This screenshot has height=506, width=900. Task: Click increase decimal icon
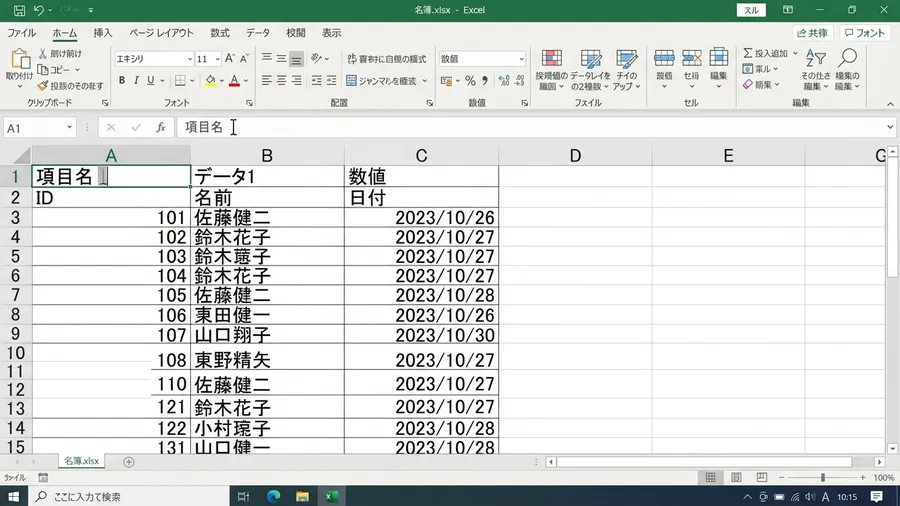pos(504,81)
